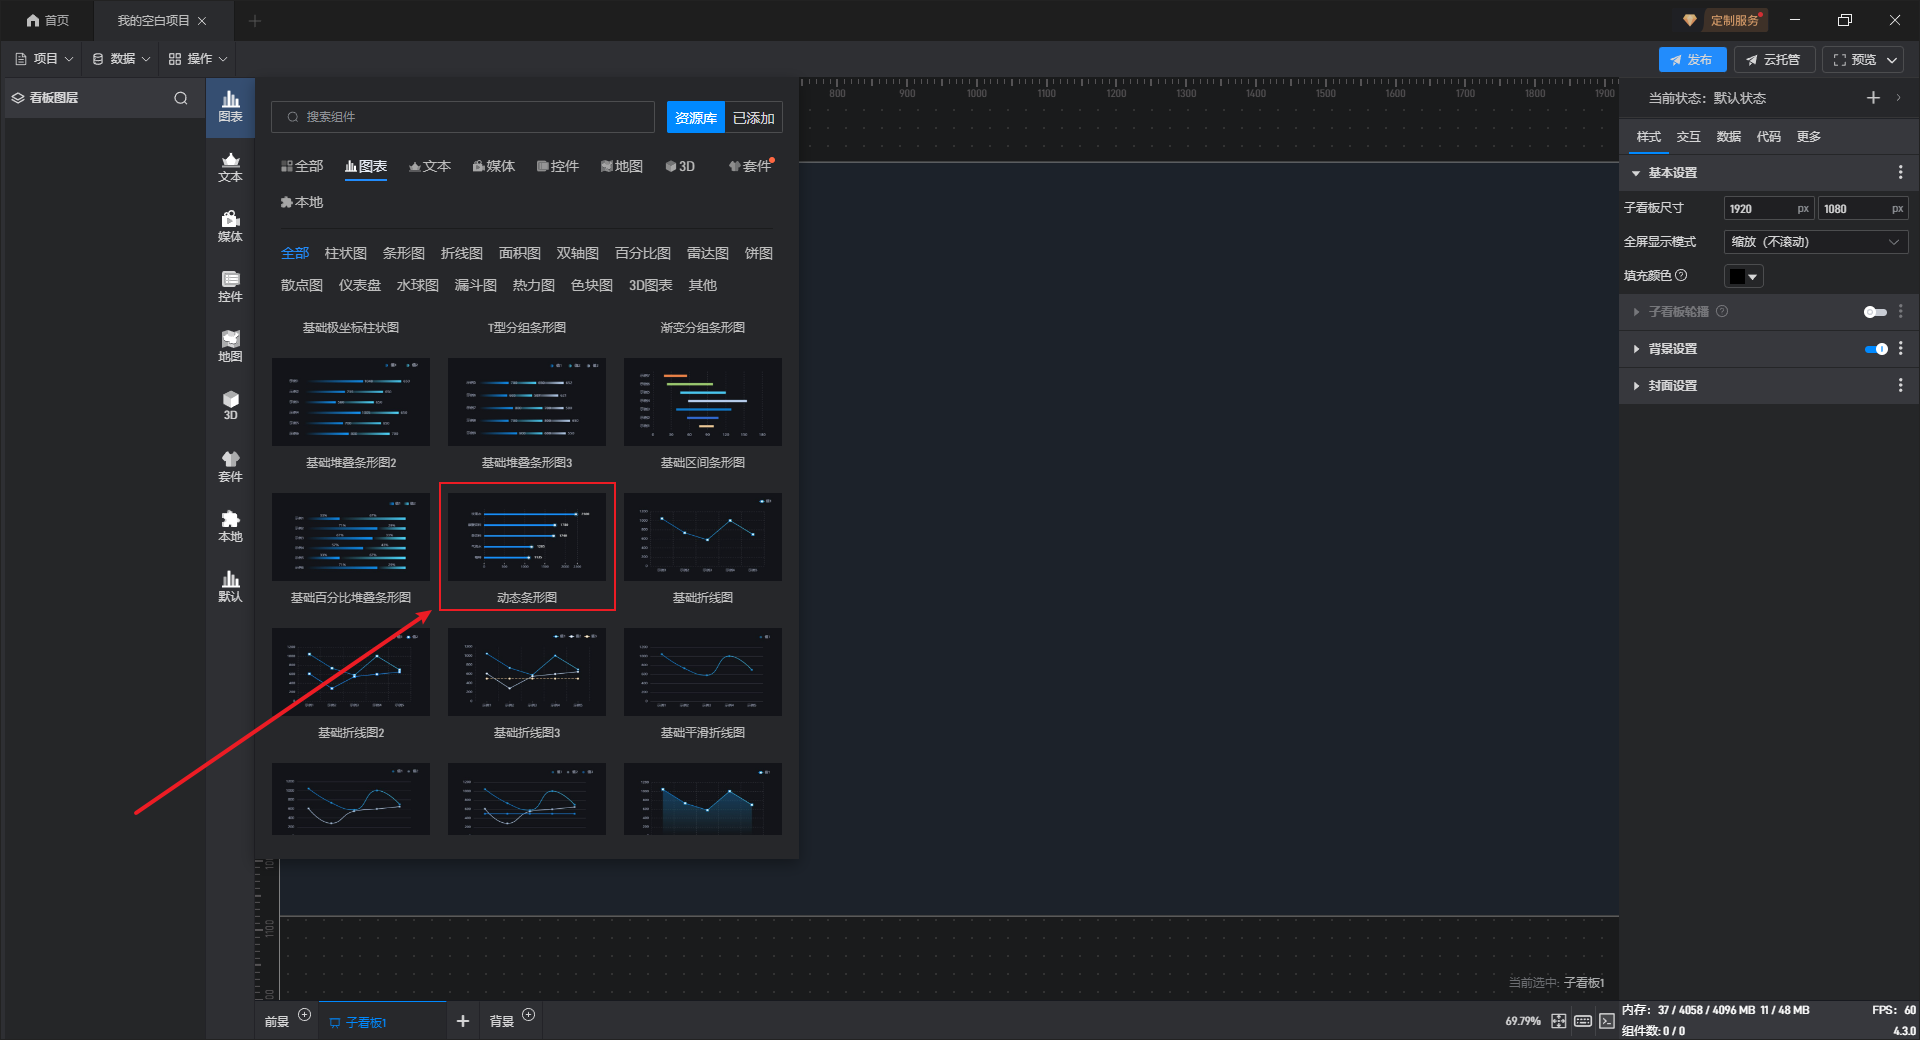Open the 地图 map sidebar icon
The image size is (1920, 1040).
(x=230, y=346)
